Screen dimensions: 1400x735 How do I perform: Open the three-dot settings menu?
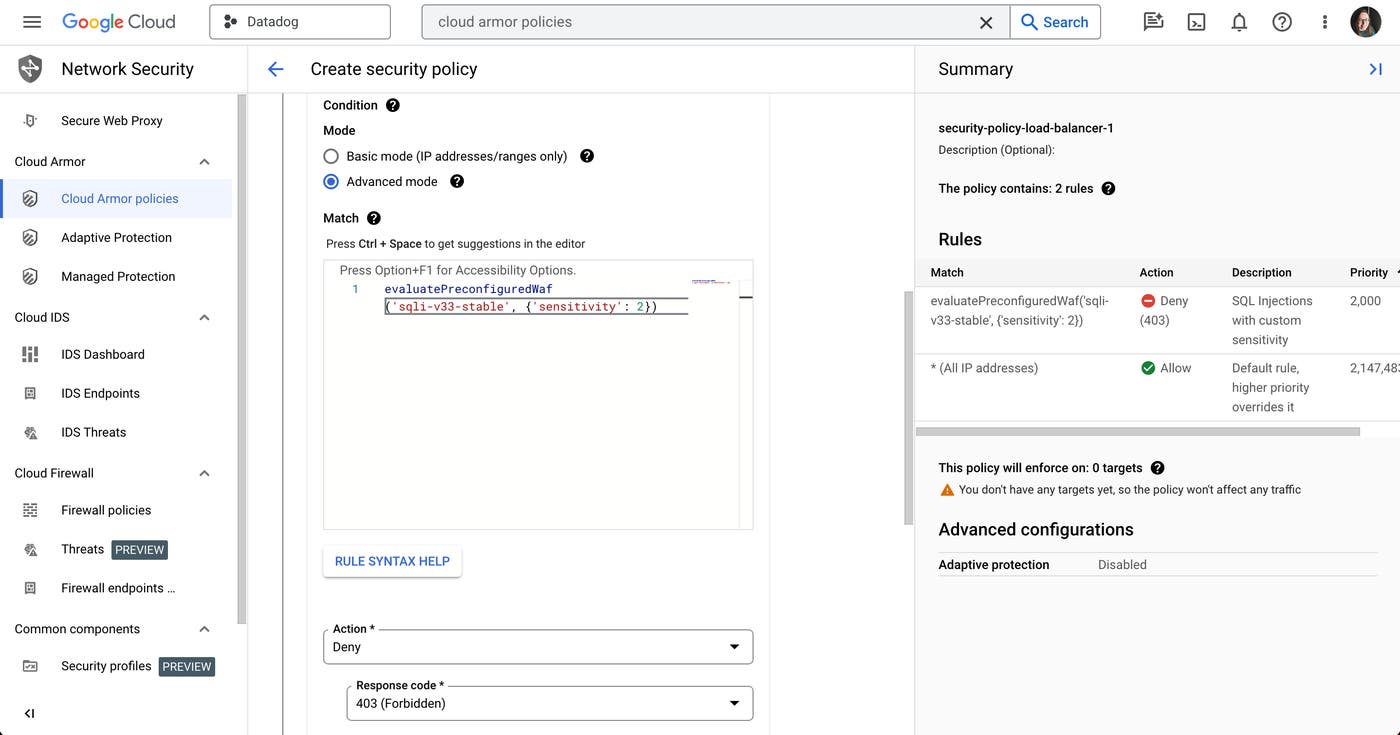[1325, 22]
